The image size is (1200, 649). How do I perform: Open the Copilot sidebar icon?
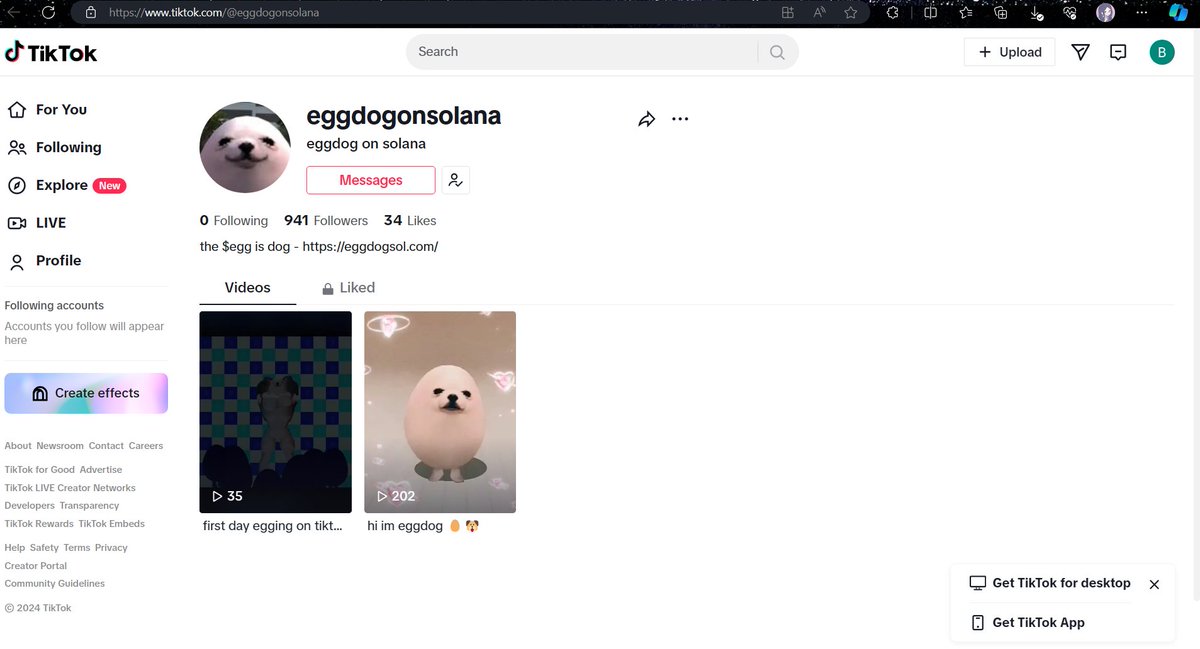click(x=1179, y=13)
